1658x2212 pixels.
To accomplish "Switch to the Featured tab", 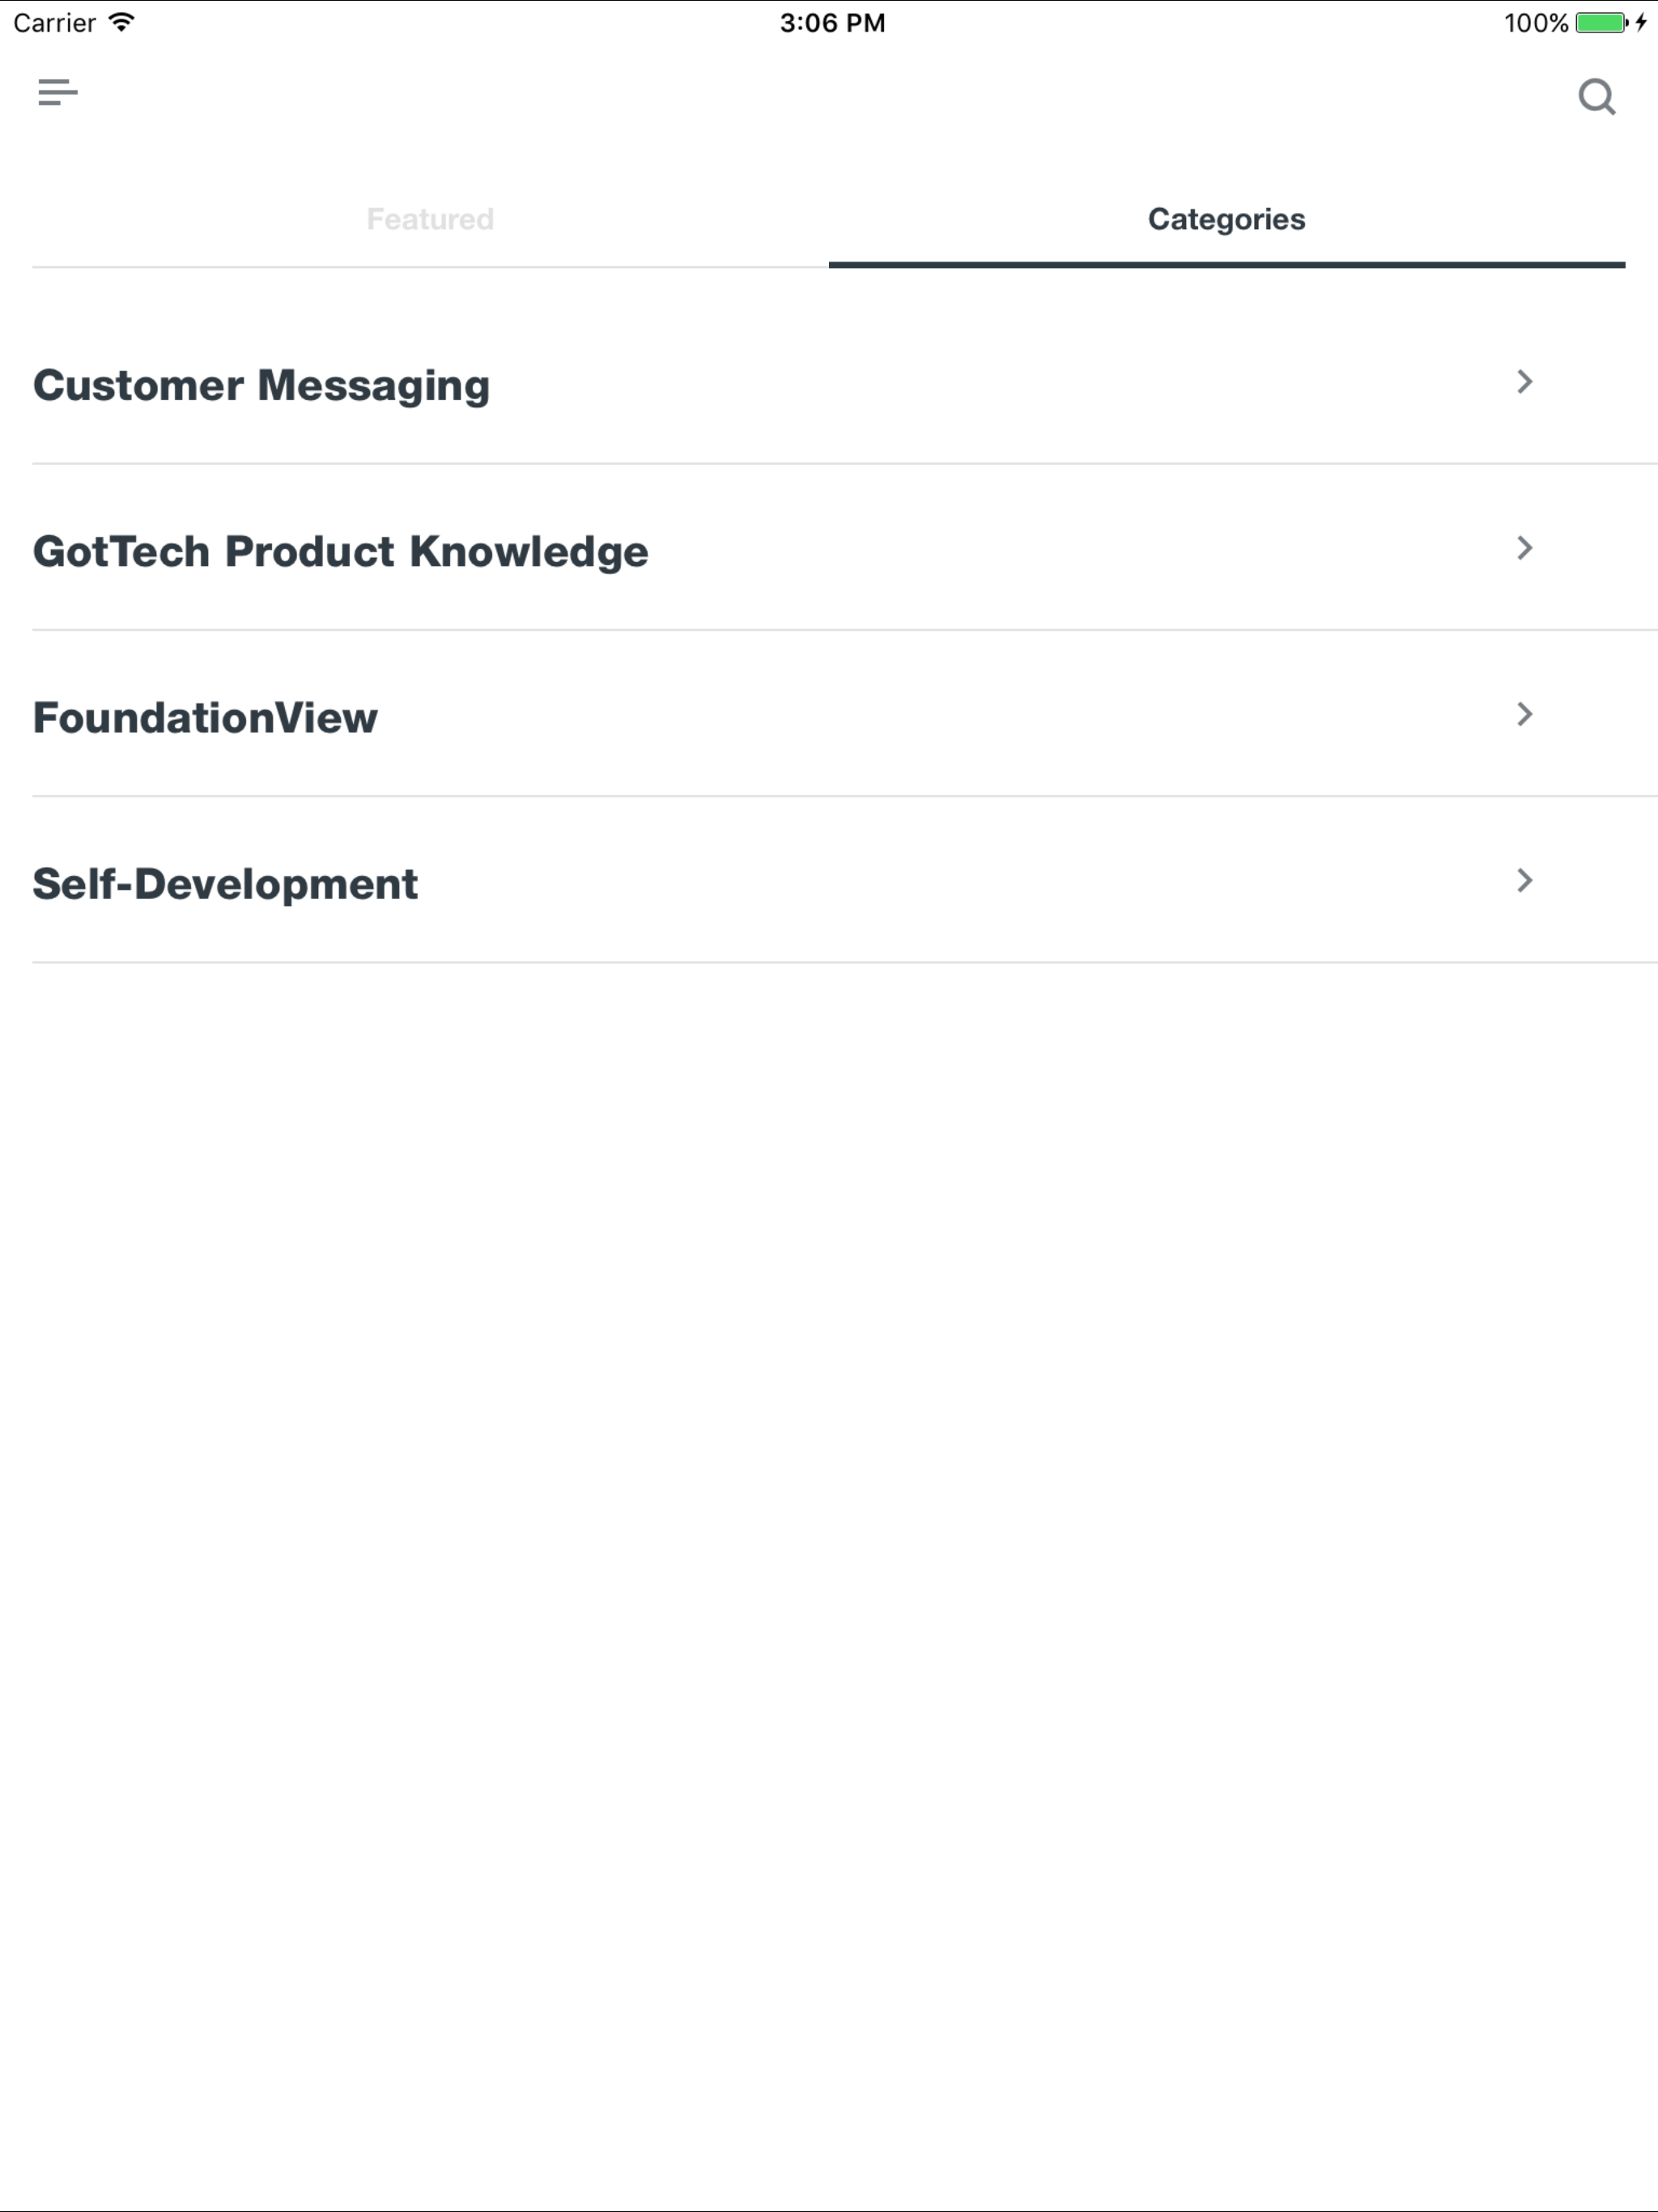I will tap(430, 219).
